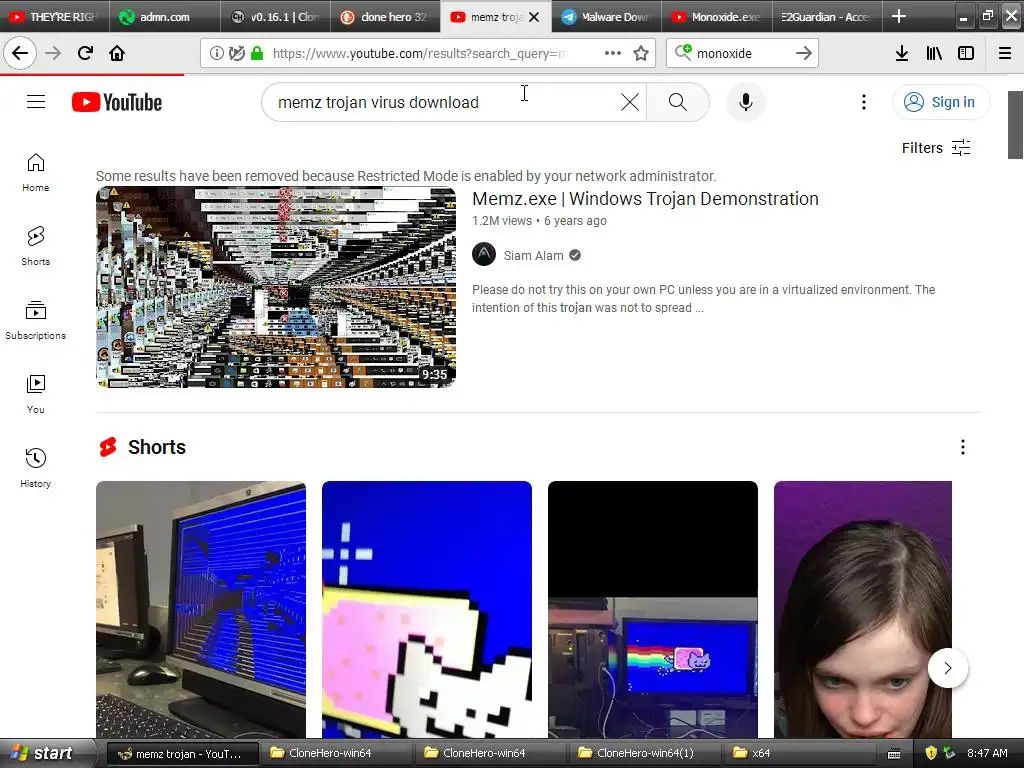
Task: Open the Shorts shelf more options
Action: coord(963,447)
